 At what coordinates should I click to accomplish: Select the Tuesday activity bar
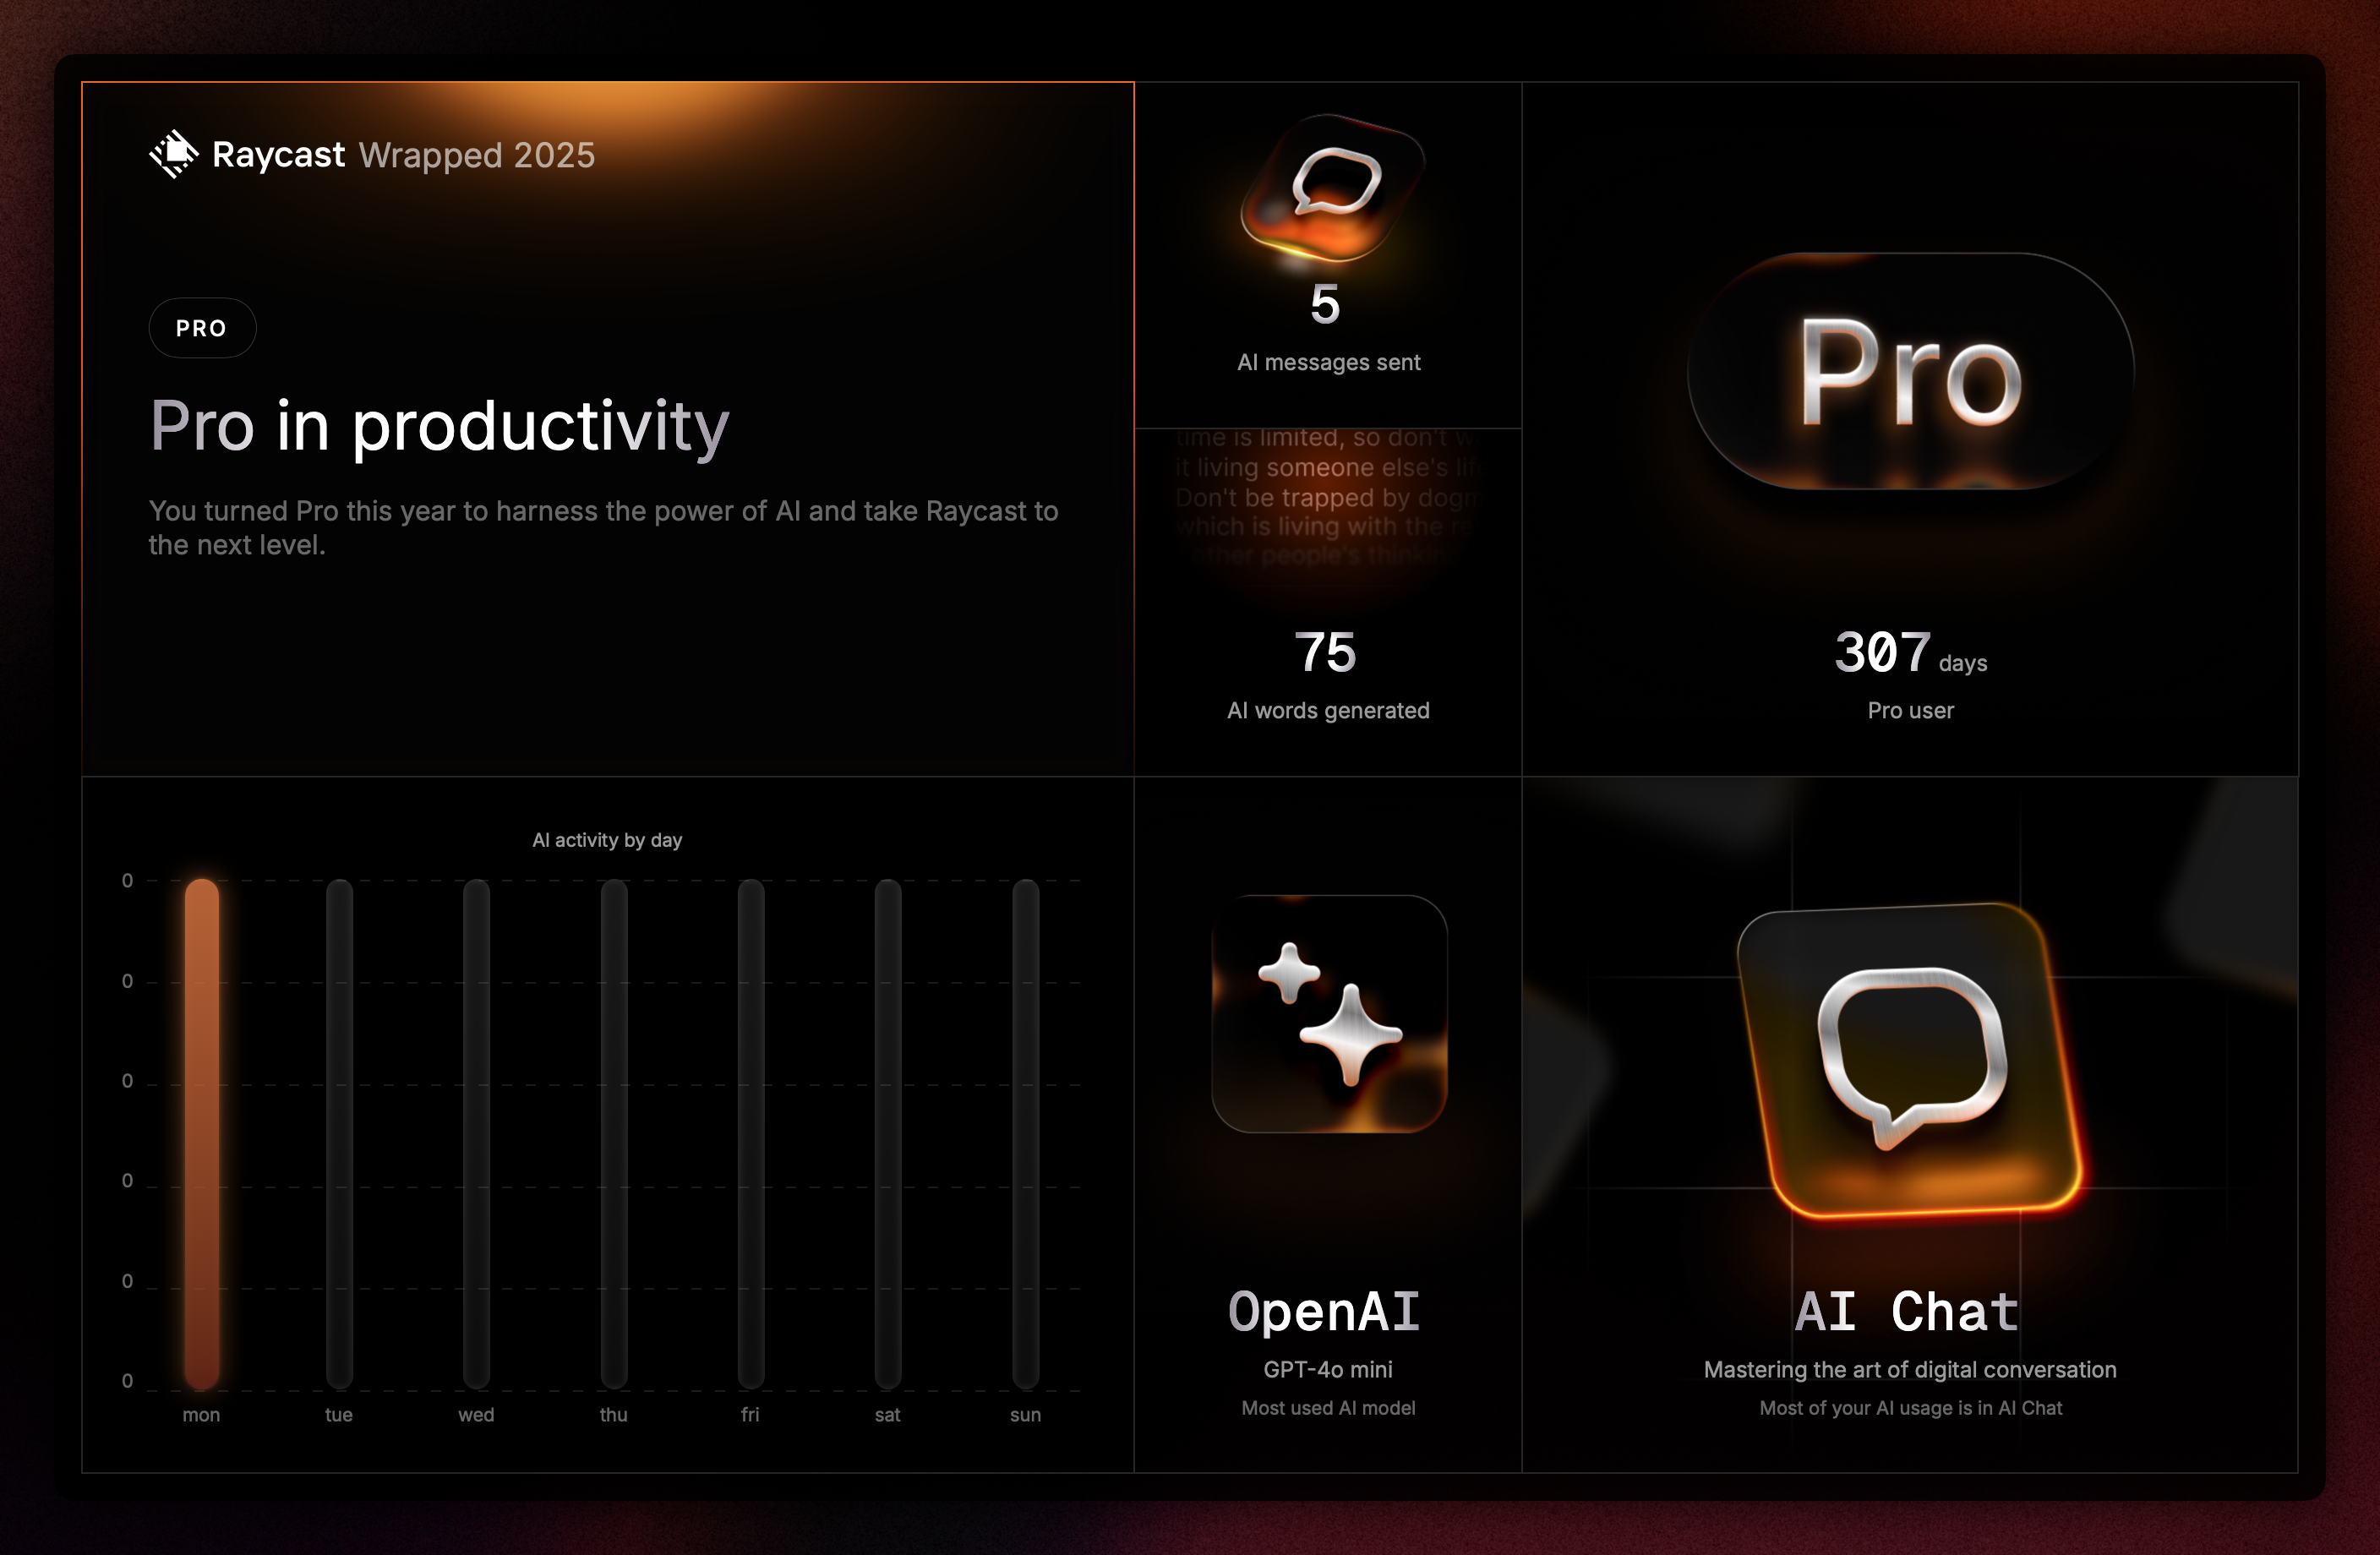(339, 1134)
